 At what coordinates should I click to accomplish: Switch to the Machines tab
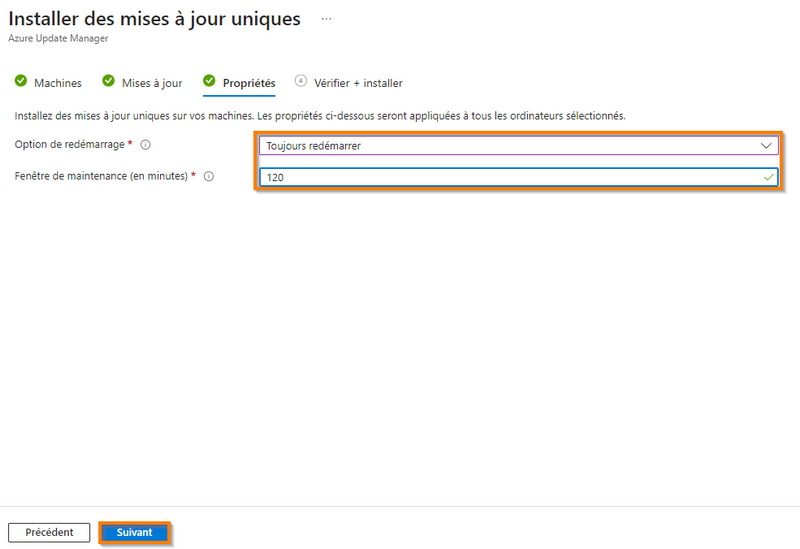click(x=57, y=83)
